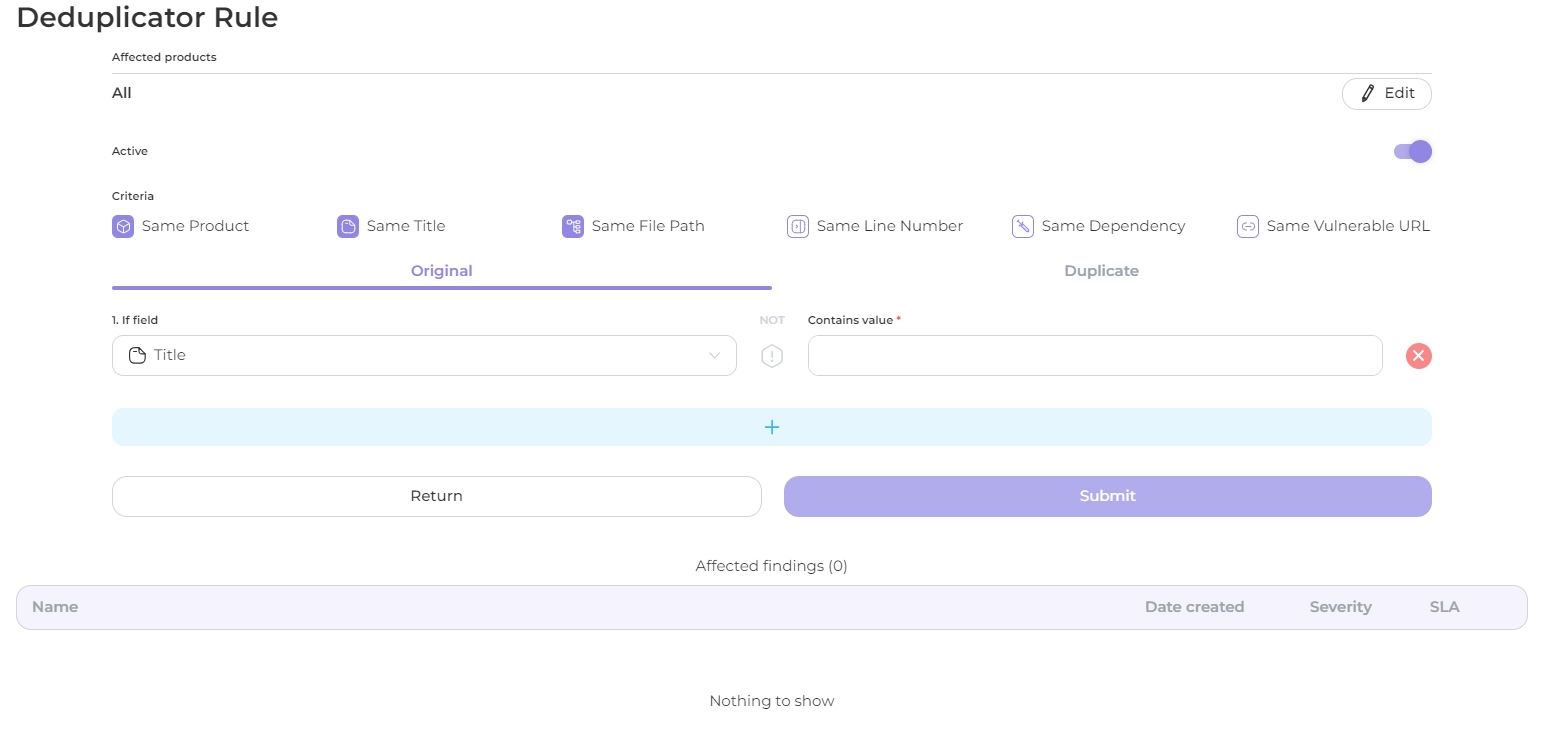The height and width of the screenshot is (743, 1552).
Task: Switch to the Duplicate tab
Action: tap(1101, 271)
